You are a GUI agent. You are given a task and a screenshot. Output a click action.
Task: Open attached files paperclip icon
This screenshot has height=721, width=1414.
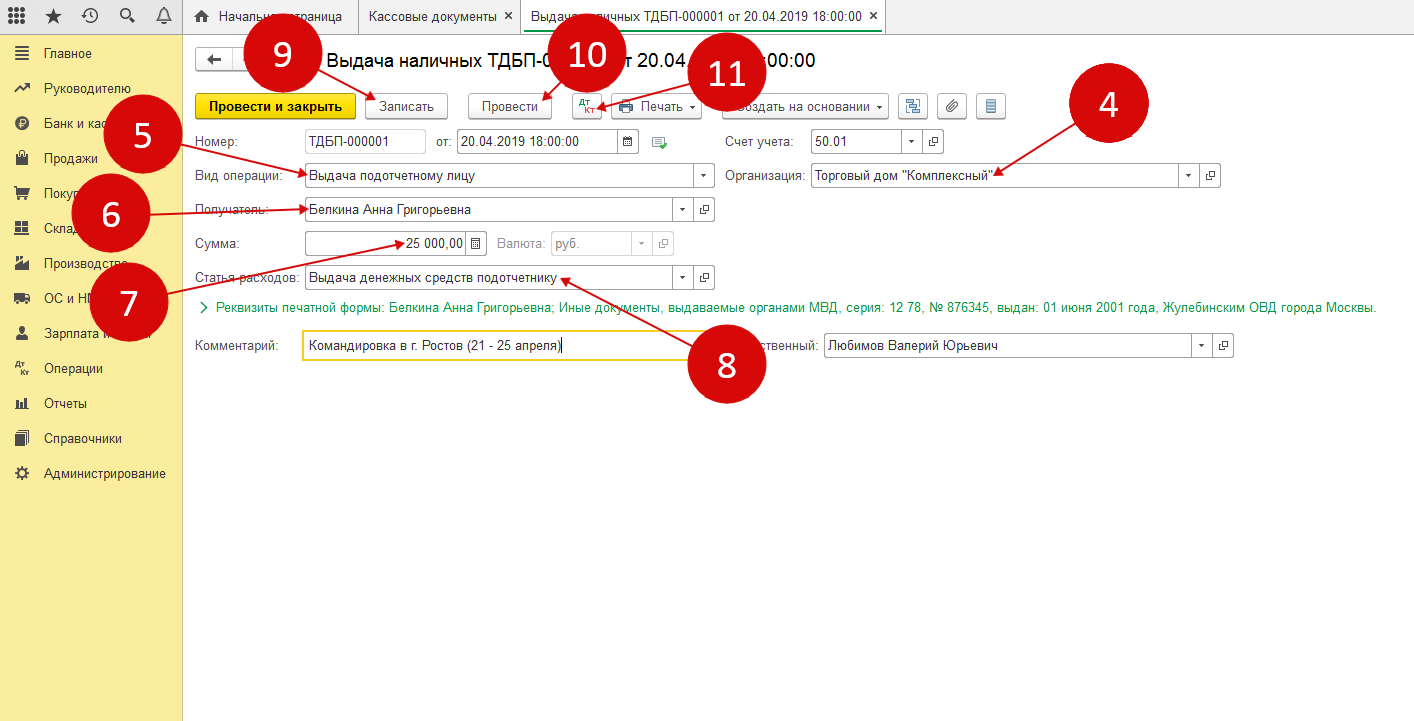[953, 106]
